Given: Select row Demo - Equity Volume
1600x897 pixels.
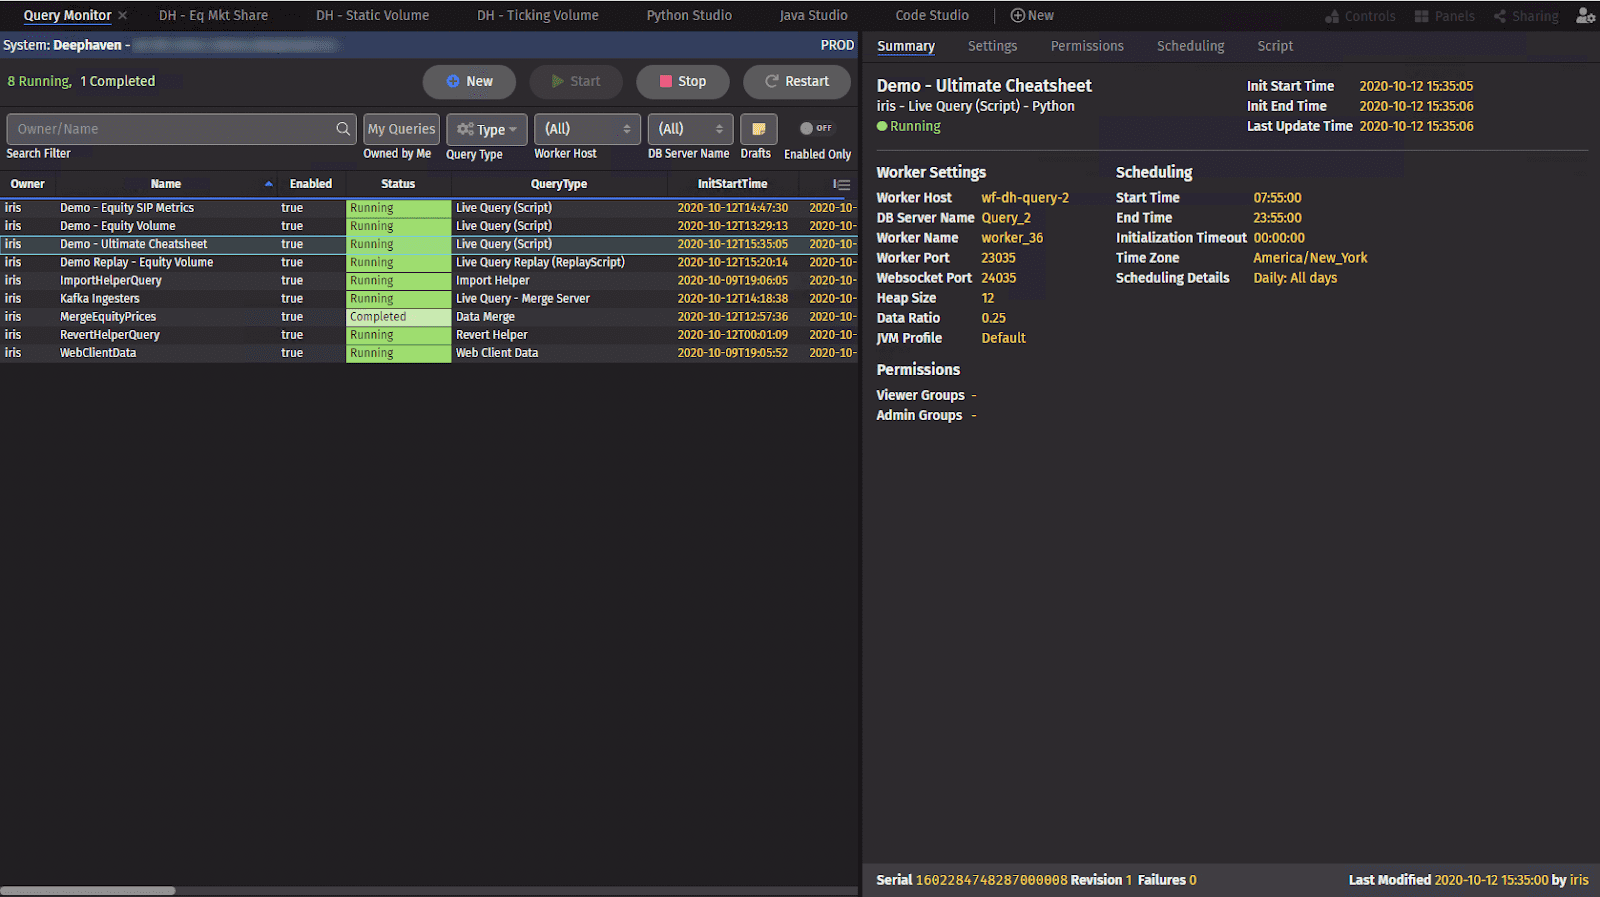Looking at the screenshot, I should 429,226.
